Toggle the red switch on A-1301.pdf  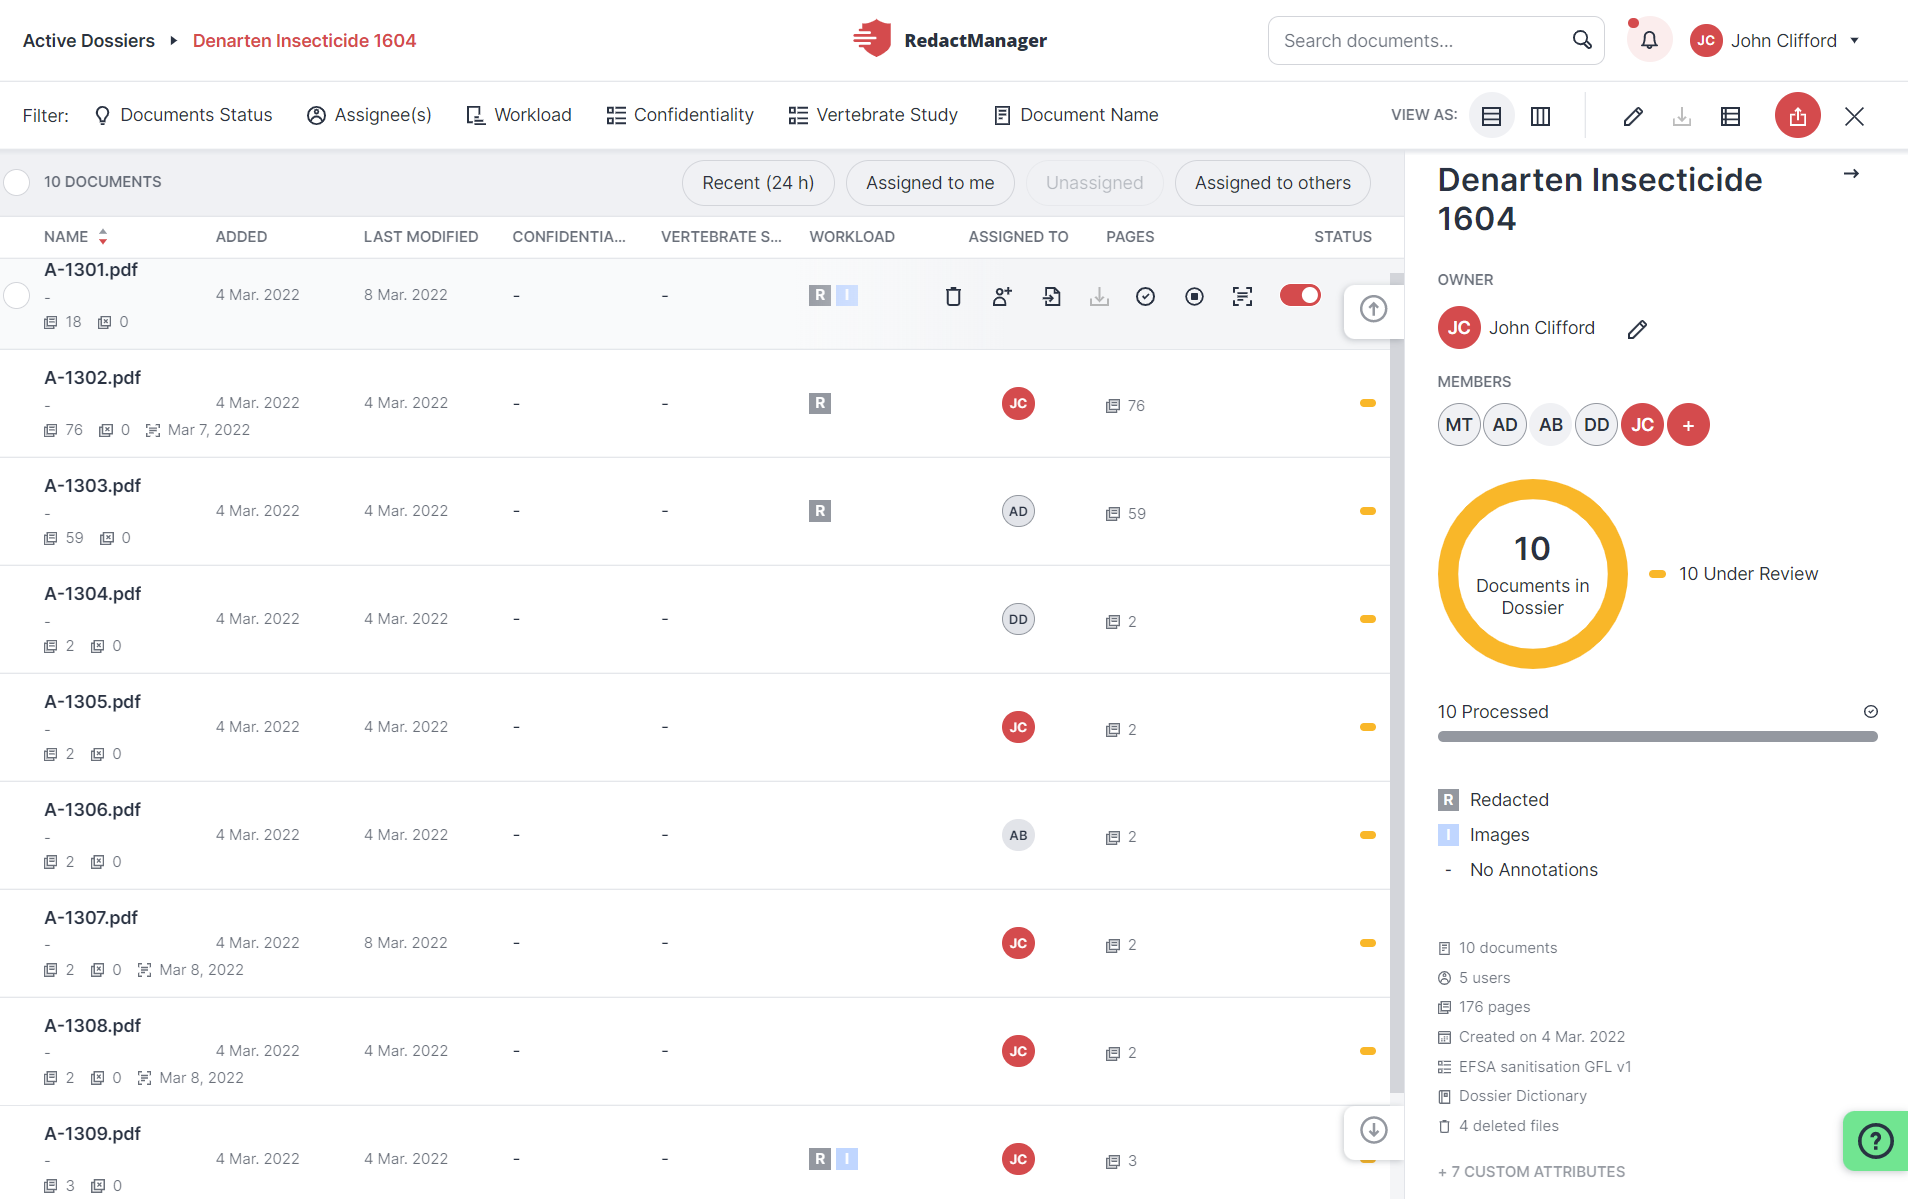pos(1300,295)
